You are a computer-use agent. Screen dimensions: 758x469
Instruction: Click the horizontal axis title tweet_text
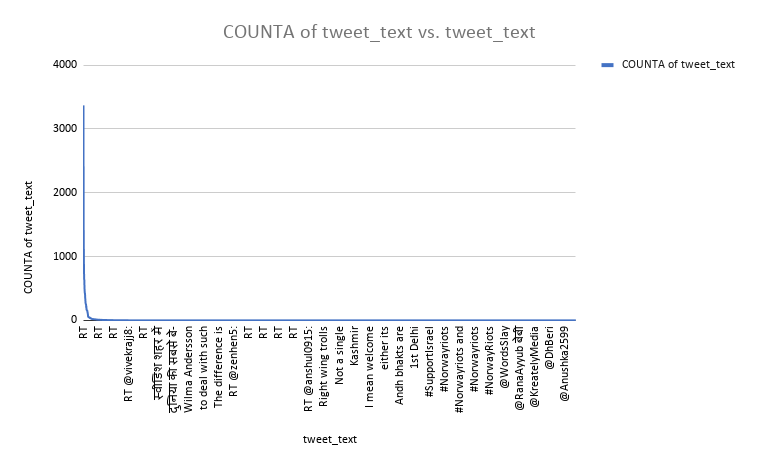[330, 439]
